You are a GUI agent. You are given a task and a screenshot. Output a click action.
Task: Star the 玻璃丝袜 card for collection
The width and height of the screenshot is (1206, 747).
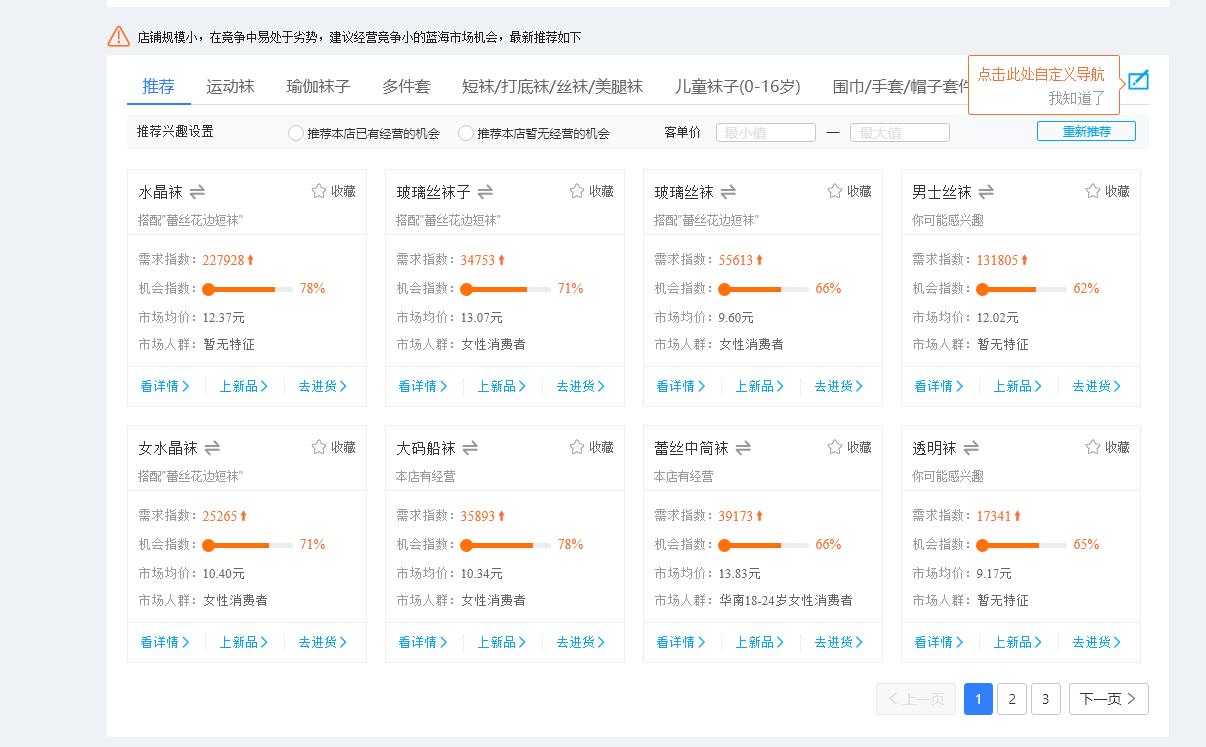point(832,191)
